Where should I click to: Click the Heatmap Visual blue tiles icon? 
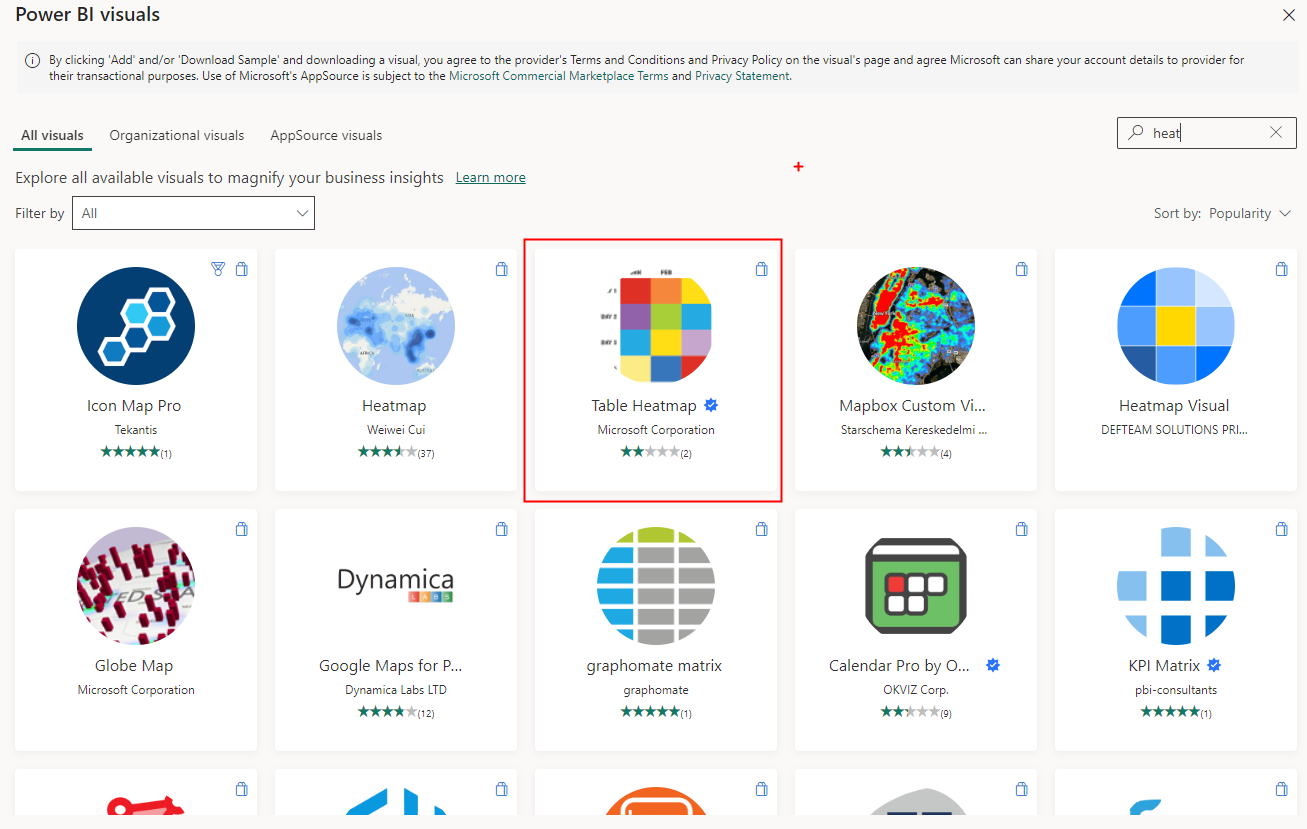click(x=1176, y=326)
